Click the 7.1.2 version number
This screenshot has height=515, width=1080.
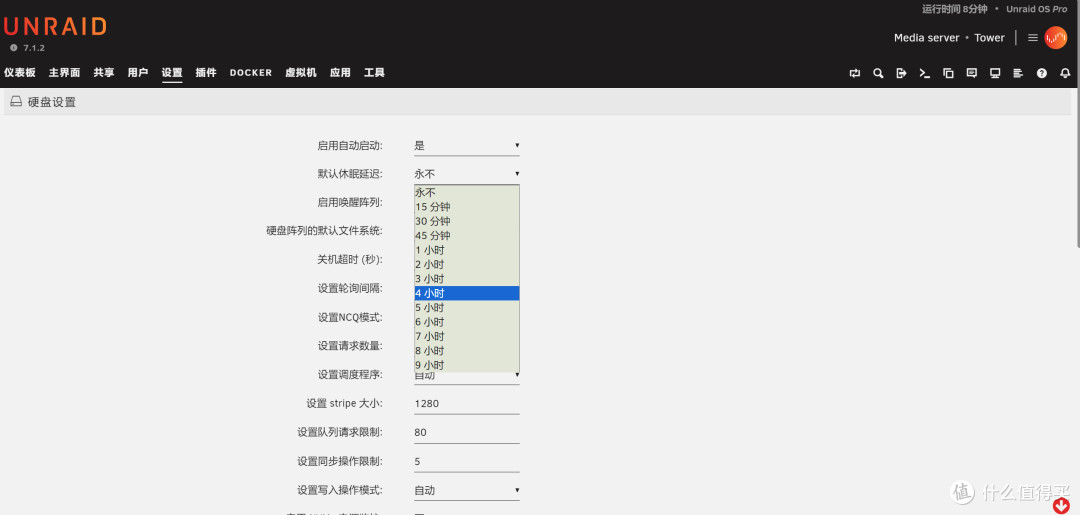point(34,48)
